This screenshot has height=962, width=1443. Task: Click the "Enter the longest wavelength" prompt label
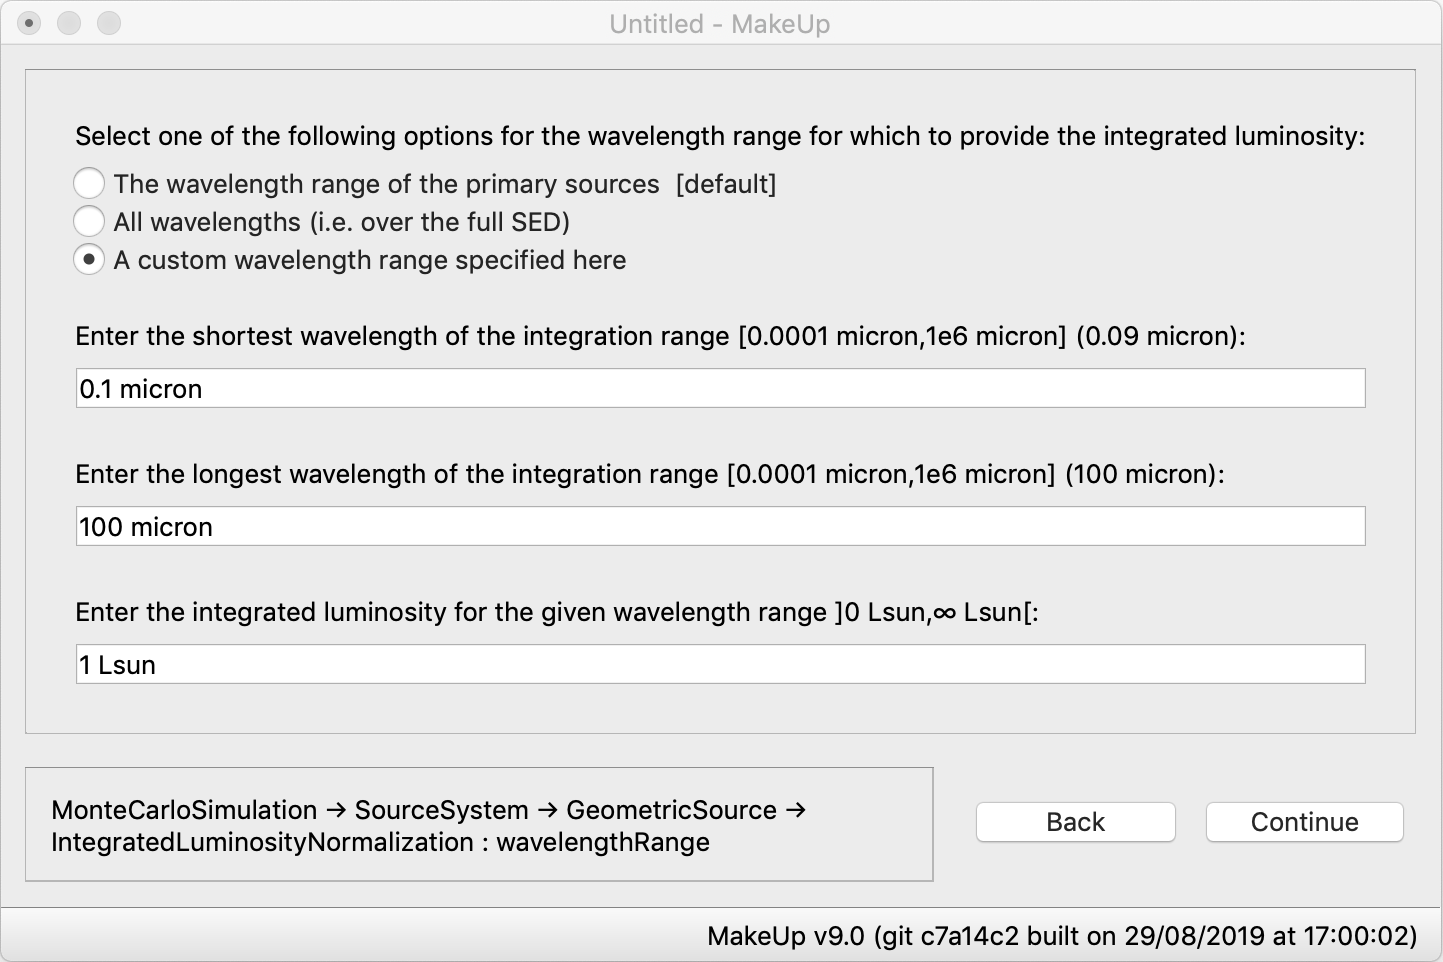pyautogui.click(x=650, y=474)
